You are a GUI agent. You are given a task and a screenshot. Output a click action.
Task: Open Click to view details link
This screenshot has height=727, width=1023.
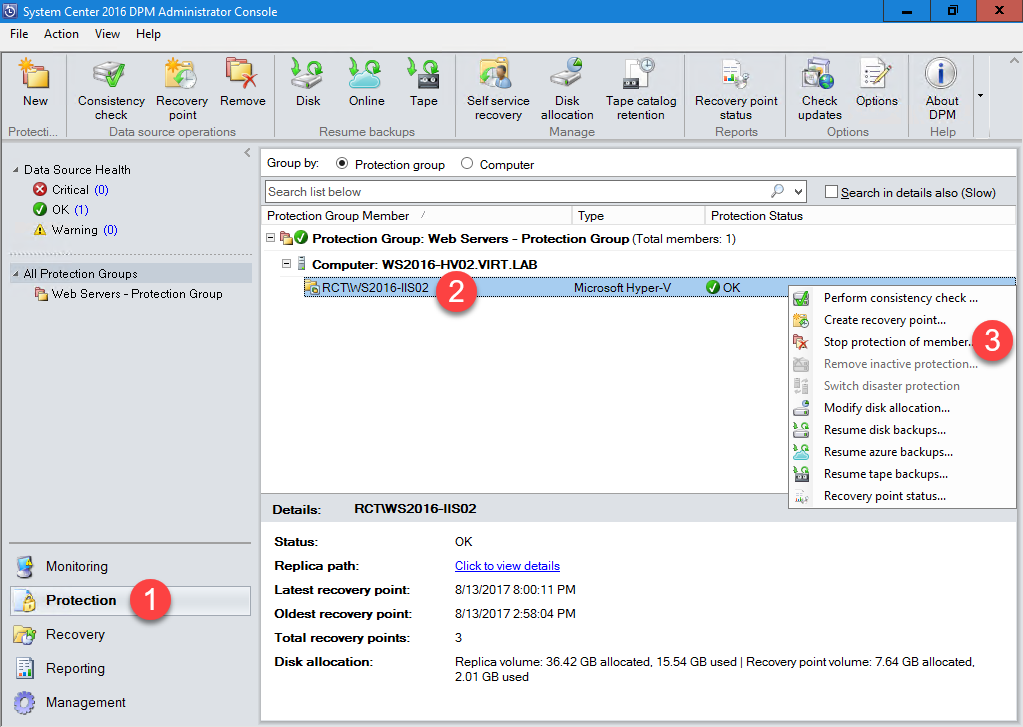pyautogui.click(x=507, y=566)
